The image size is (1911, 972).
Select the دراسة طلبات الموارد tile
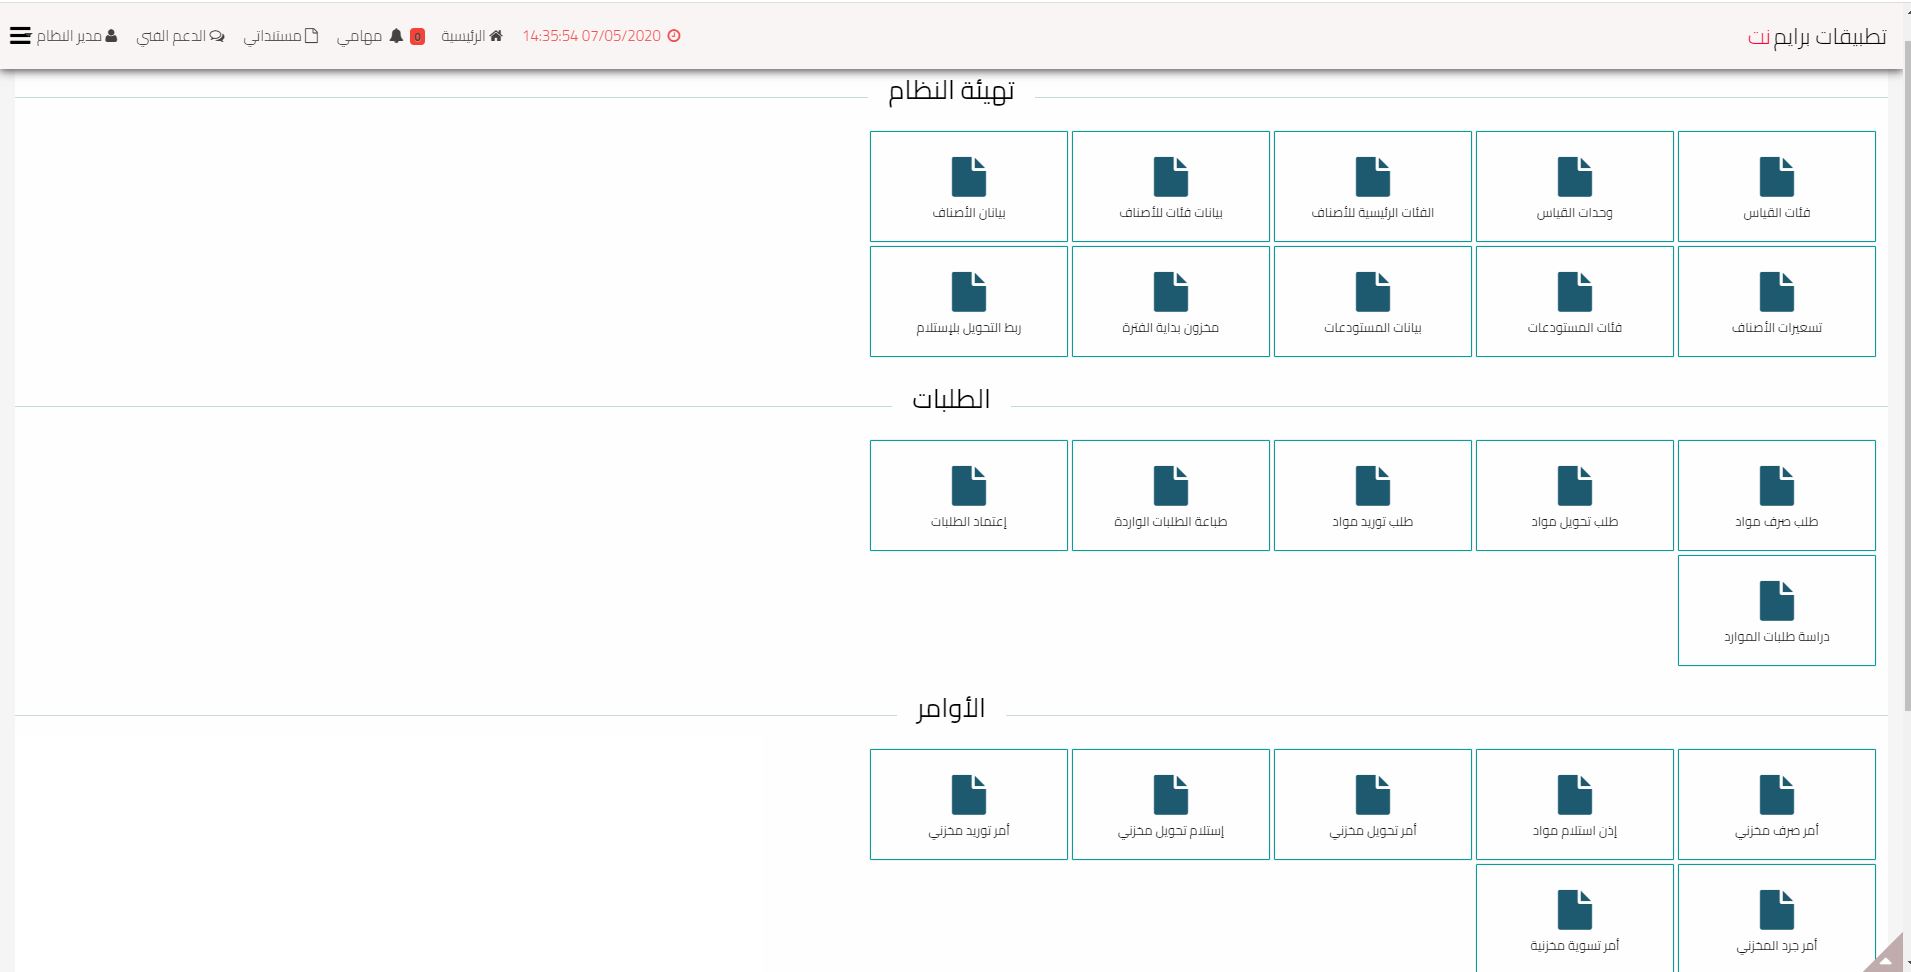click(x=1776, y=610)
